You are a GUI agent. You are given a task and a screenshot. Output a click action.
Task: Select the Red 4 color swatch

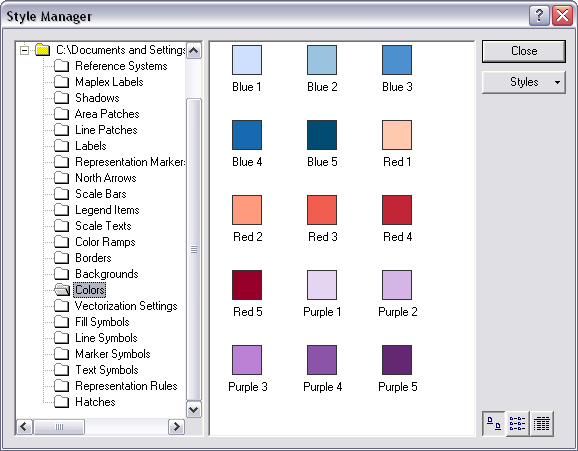[397, 210]
